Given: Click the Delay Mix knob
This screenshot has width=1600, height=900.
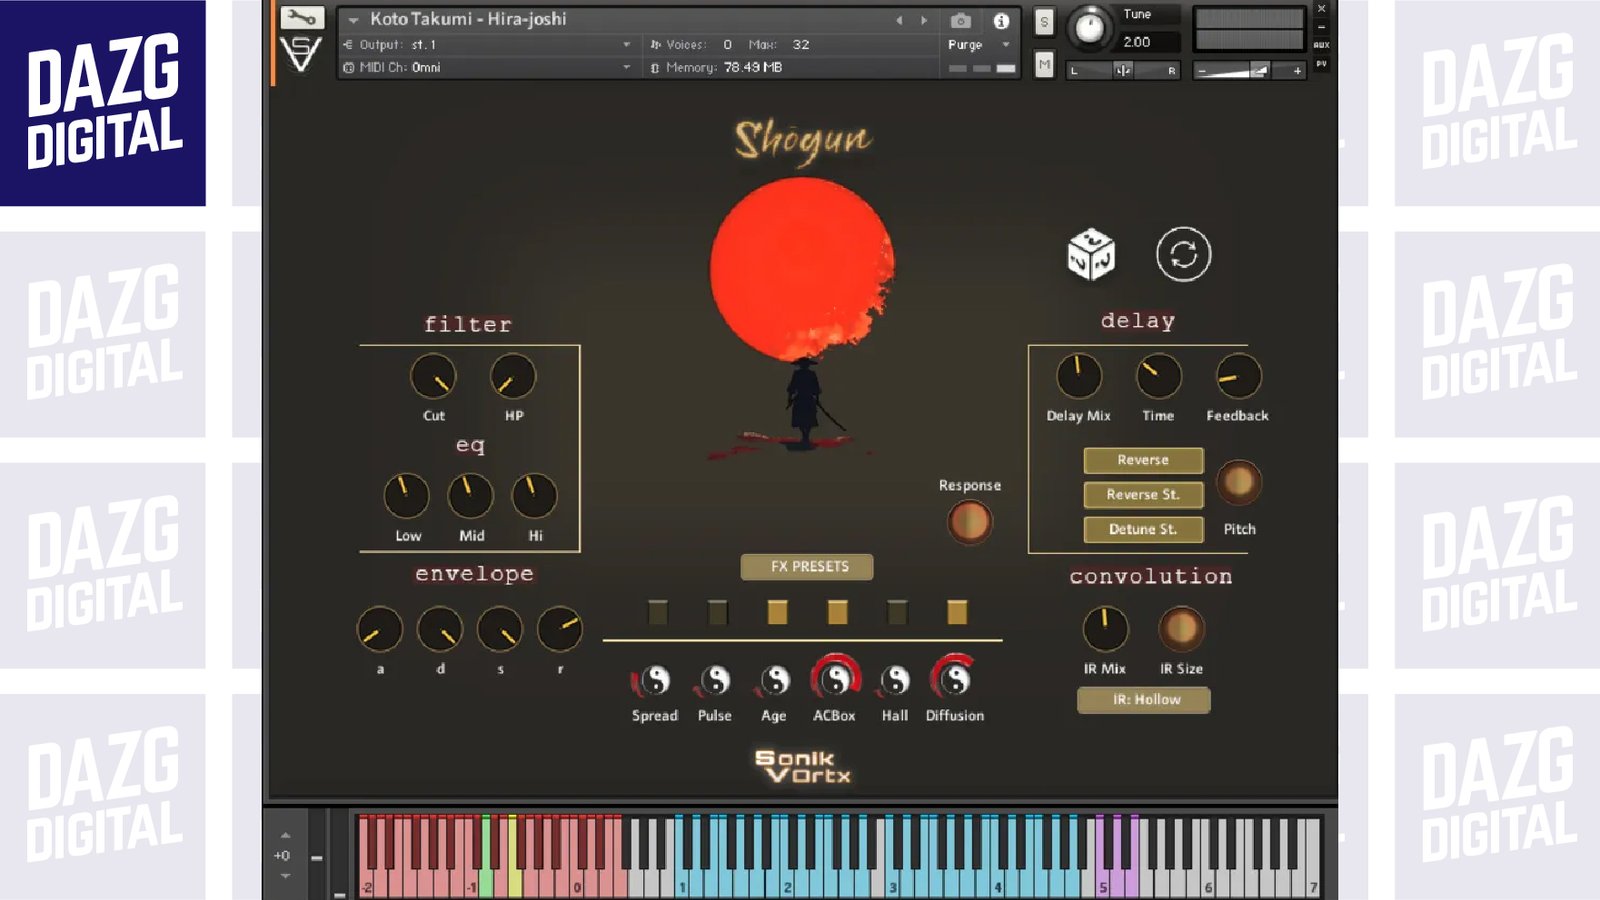Looking at the screenshot, I should tap(1079, 377).
